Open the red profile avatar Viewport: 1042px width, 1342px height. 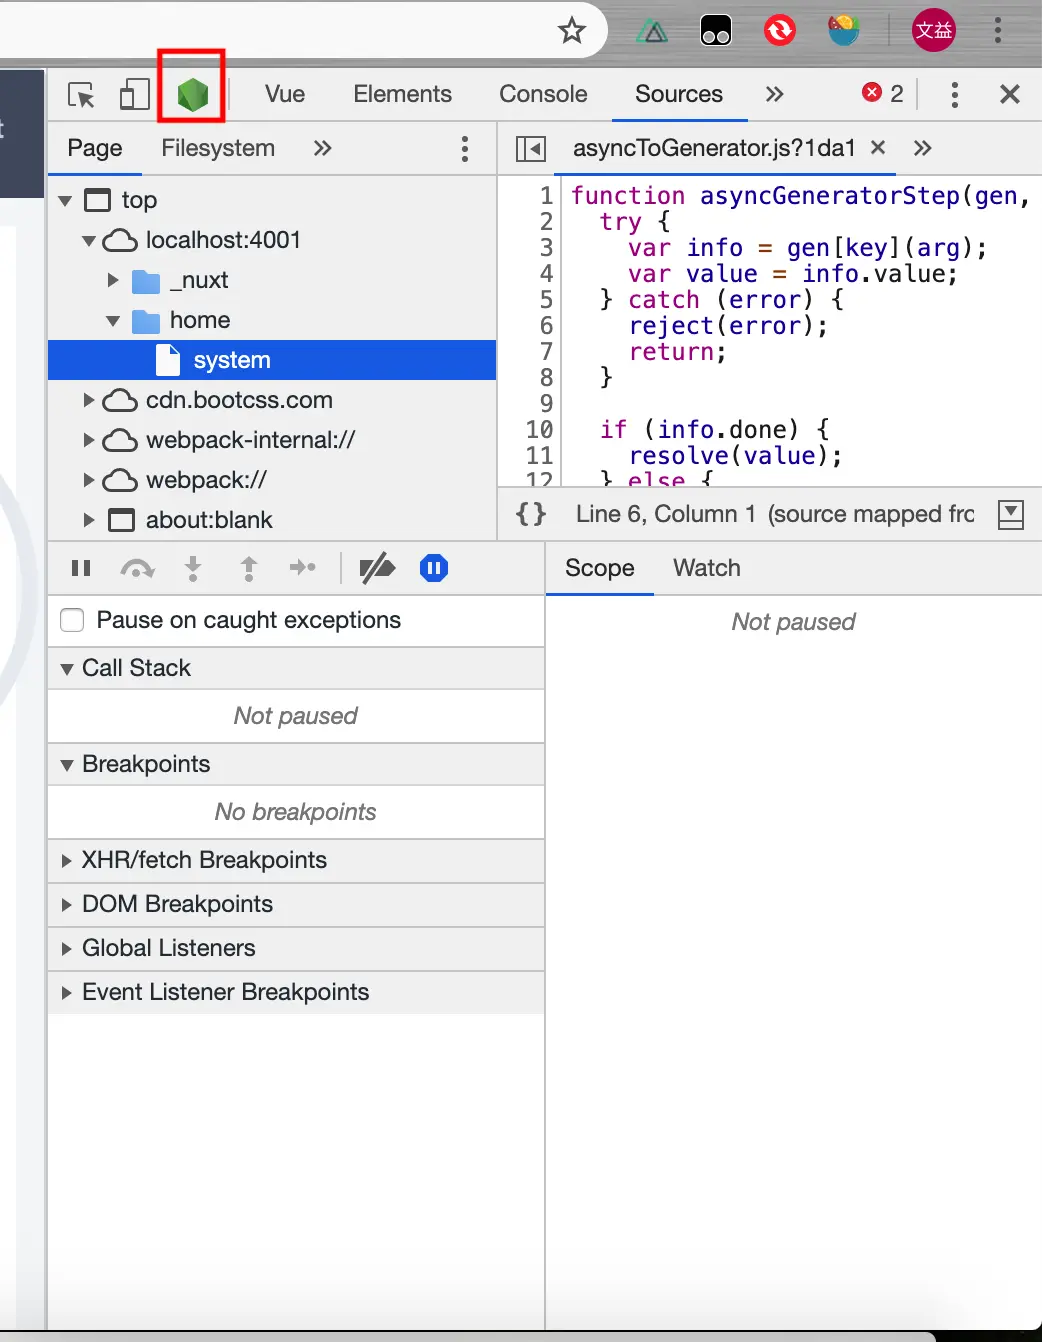(934, 30)
